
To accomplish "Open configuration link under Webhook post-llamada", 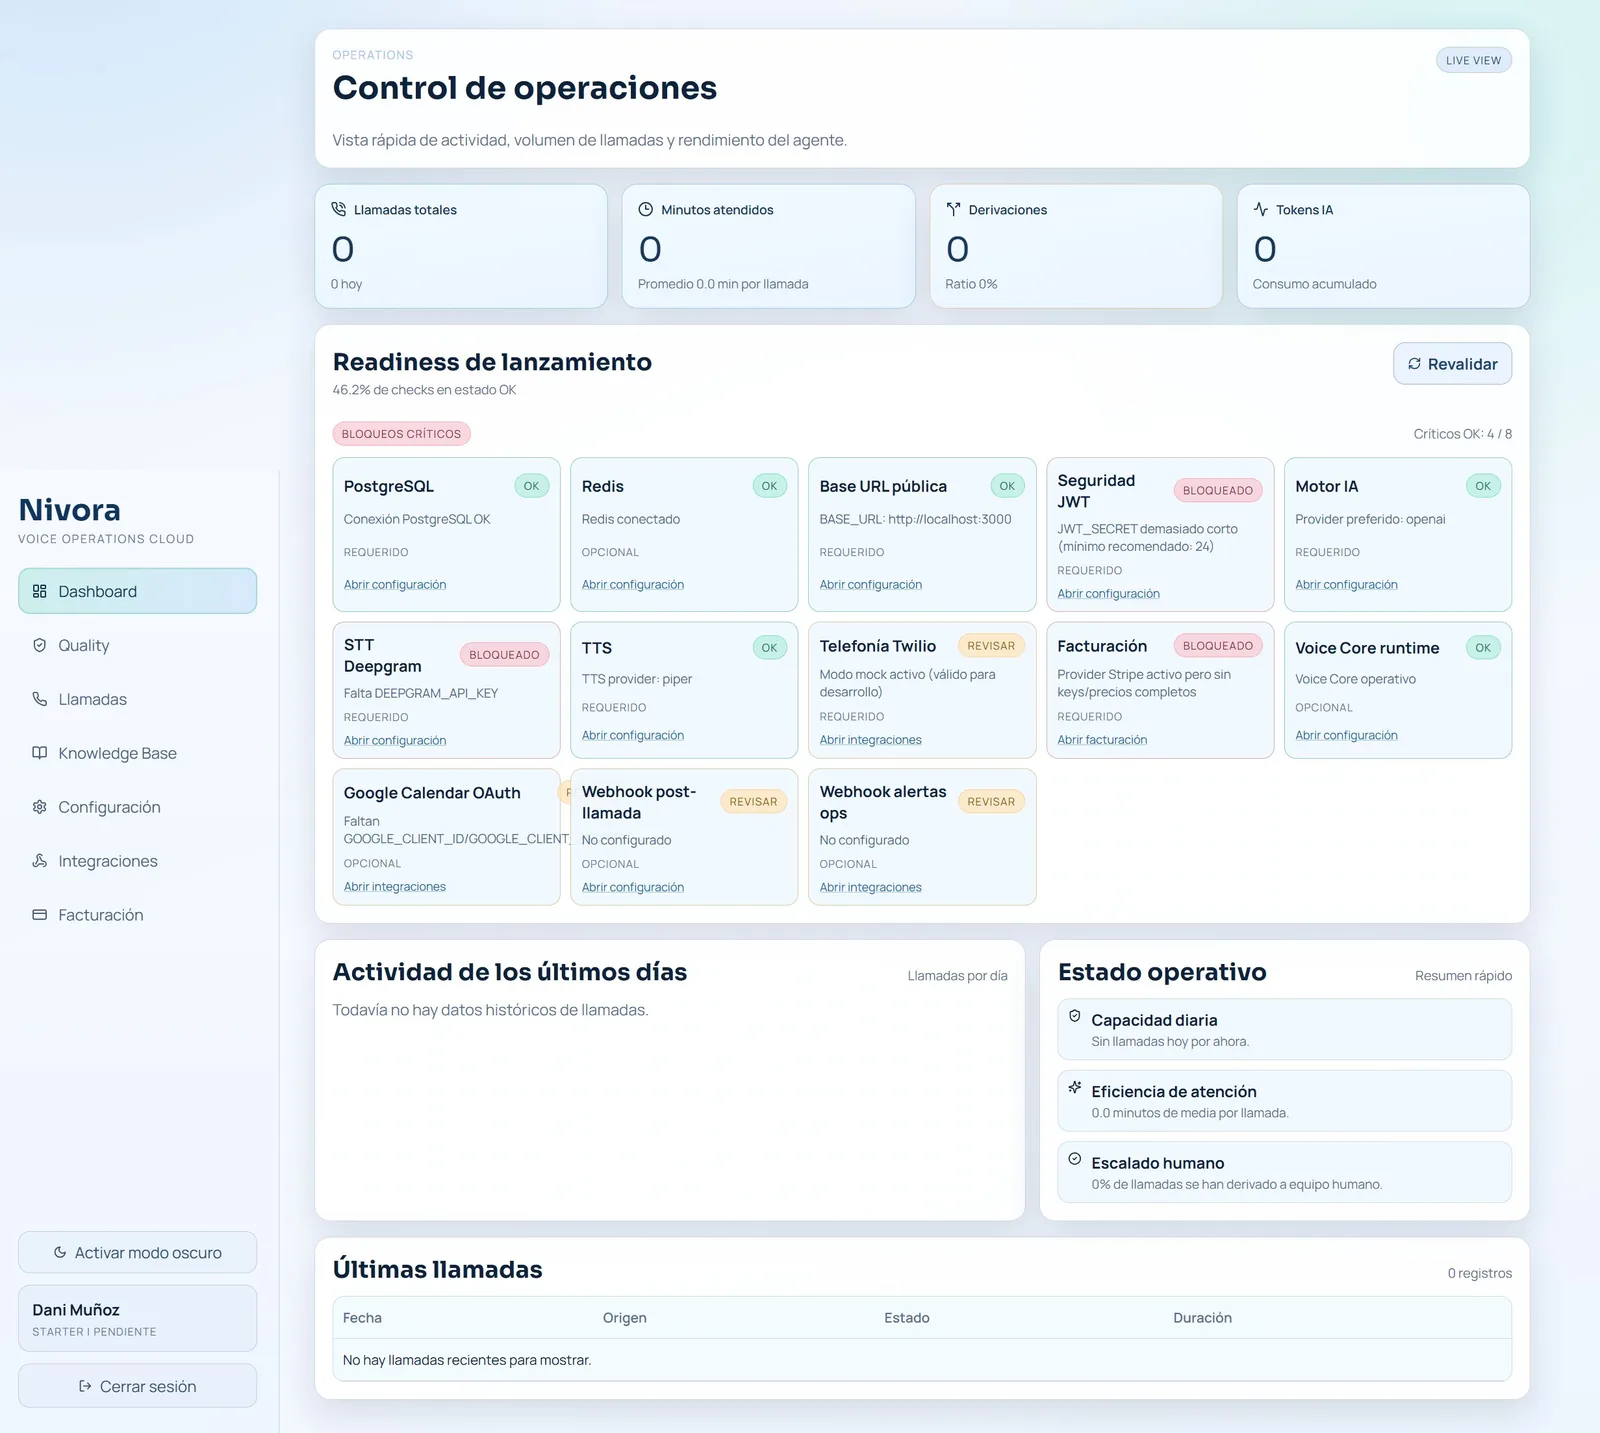I will point(633,887).
